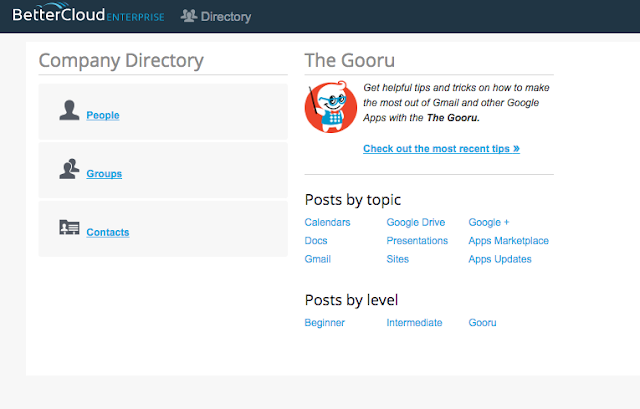Click the Gooru tips description text
Image resolution: width=640 pixels, height=409 pixels.
(x=456, y=102)
